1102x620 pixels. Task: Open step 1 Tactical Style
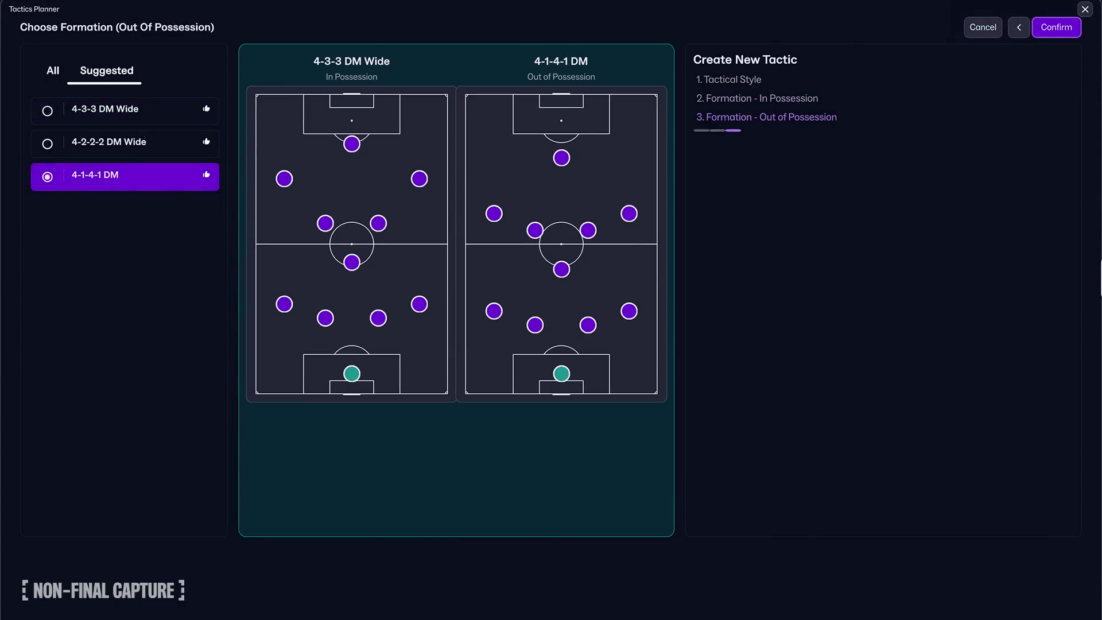coord(730,79)
